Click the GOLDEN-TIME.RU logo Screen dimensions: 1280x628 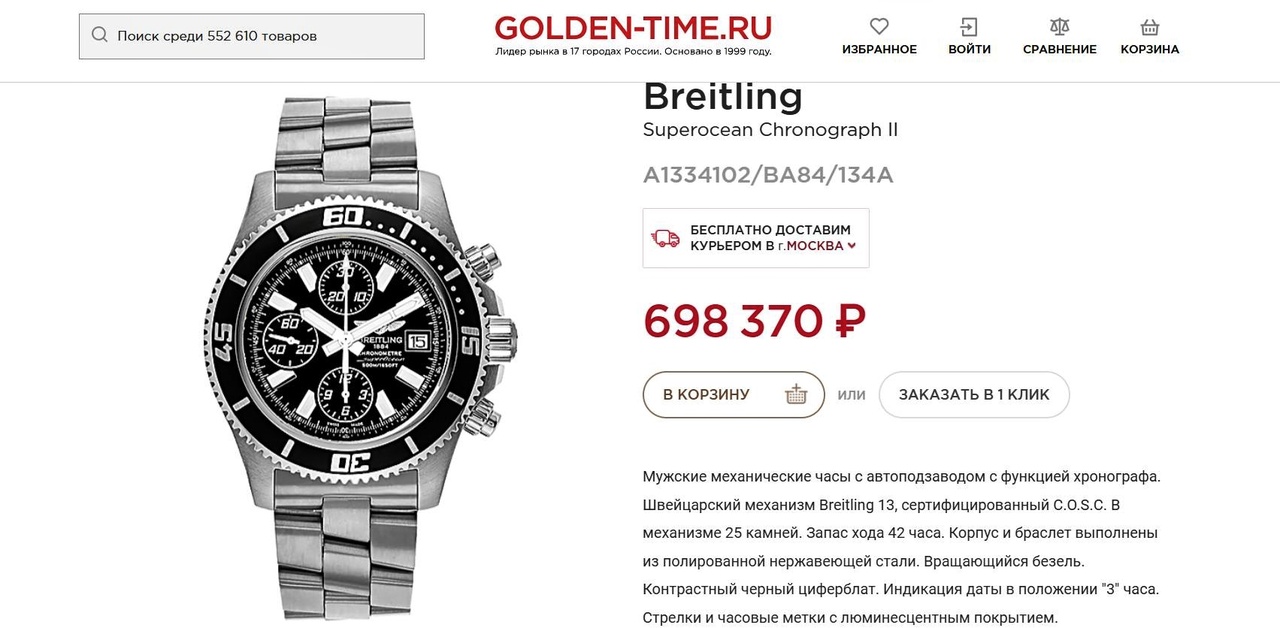point(633,29)
